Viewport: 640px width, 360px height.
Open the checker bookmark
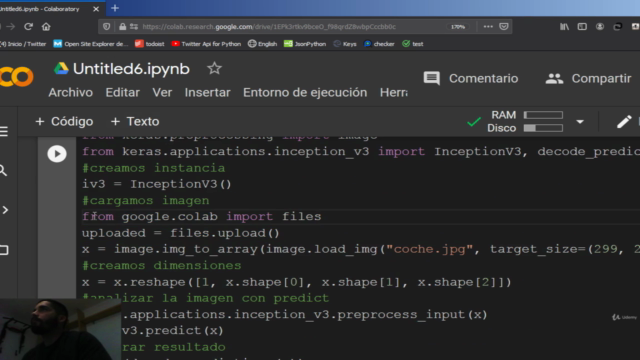coord(379,44)
